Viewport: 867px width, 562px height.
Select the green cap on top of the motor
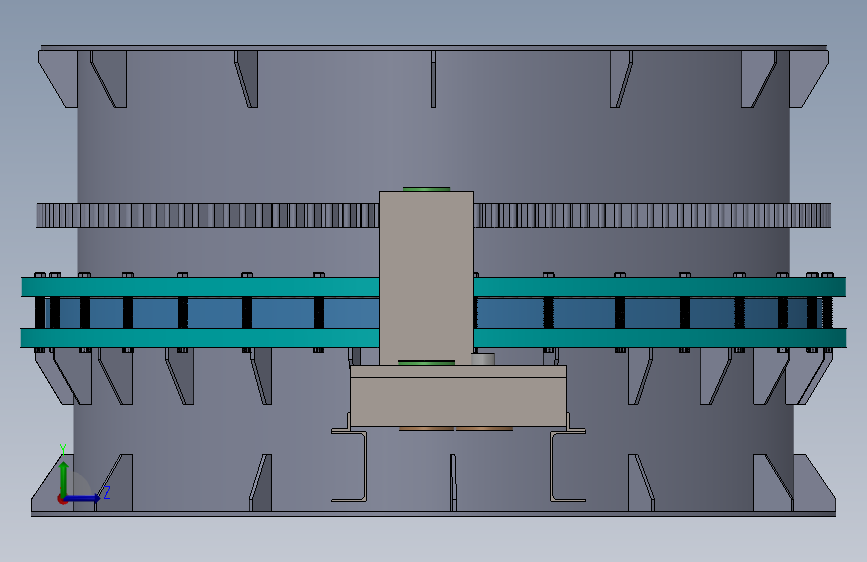pos(426,189)
